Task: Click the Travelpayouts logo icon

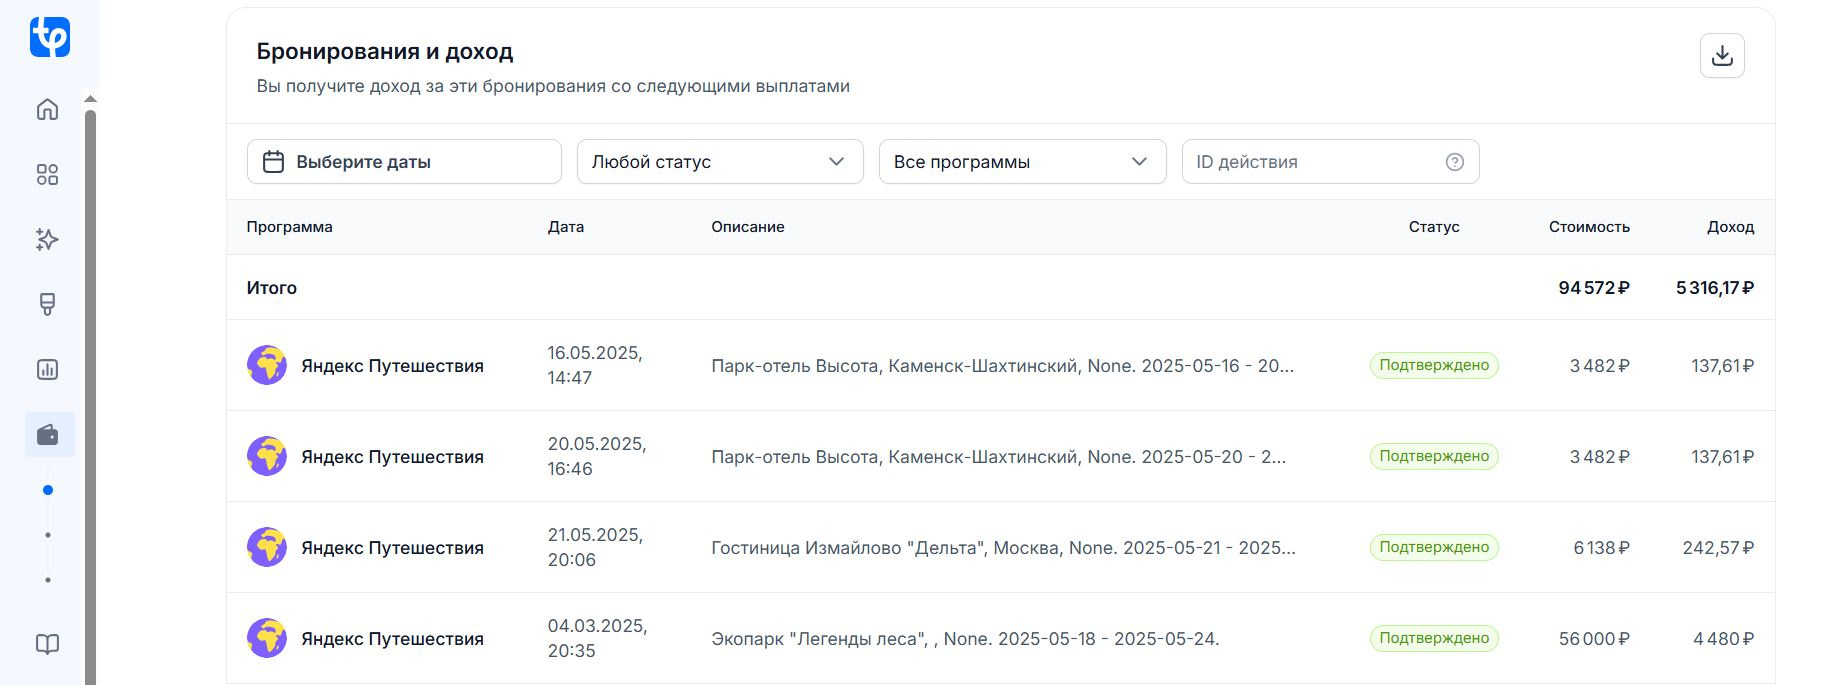Action: 49,37
